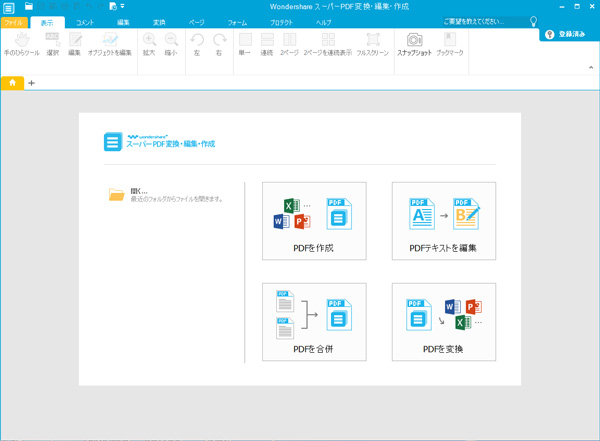Click the application menu icon in title bar
This screenshot has height=441, width=600.
click(x=8, y=8)
